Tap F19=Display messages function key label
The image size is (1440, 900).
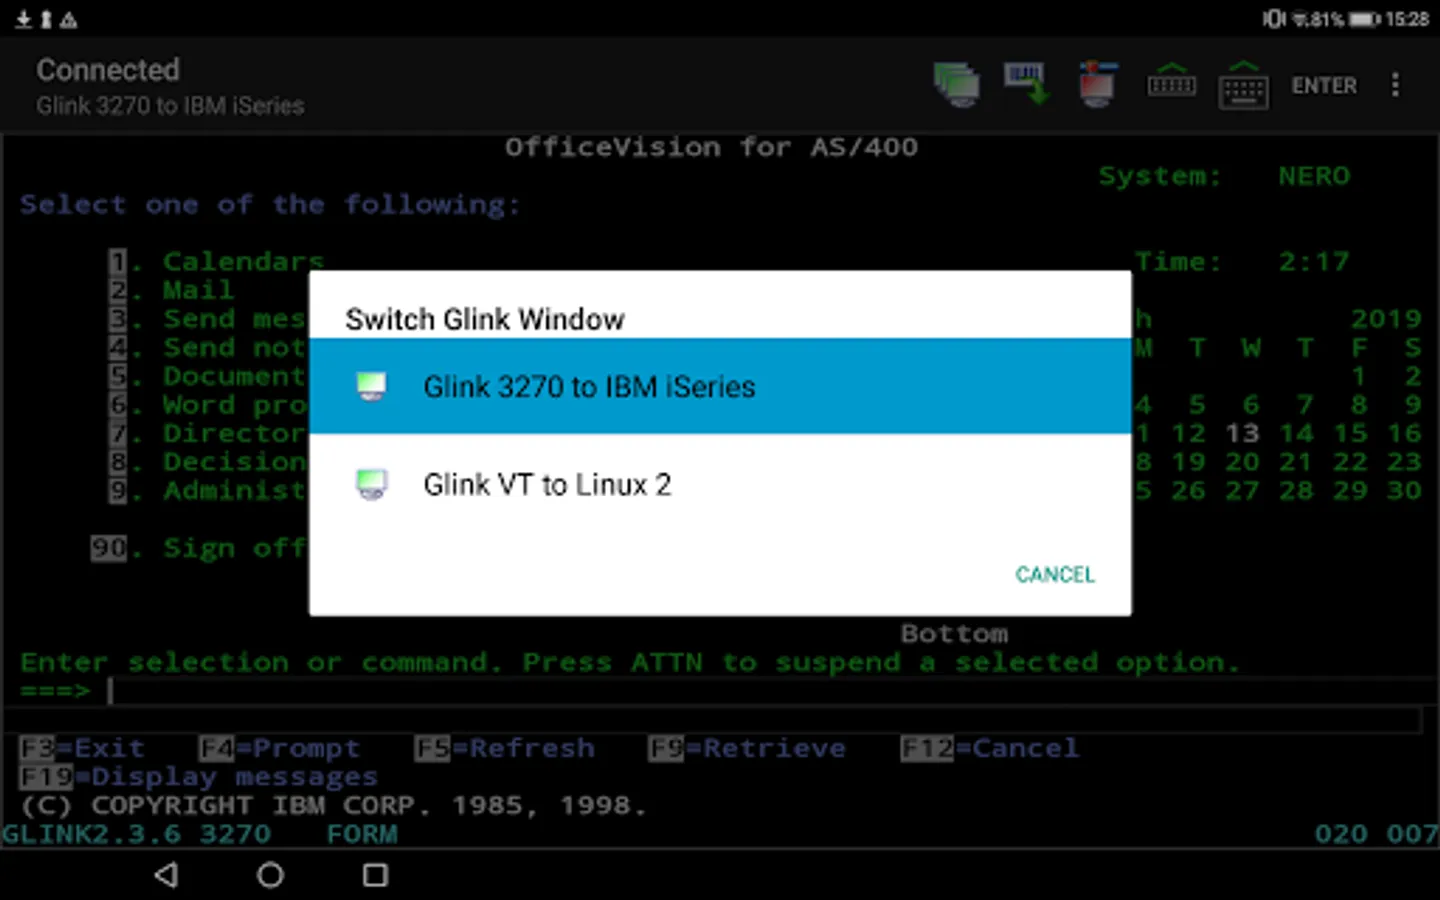pyautogui.click(x=198, y=777)
